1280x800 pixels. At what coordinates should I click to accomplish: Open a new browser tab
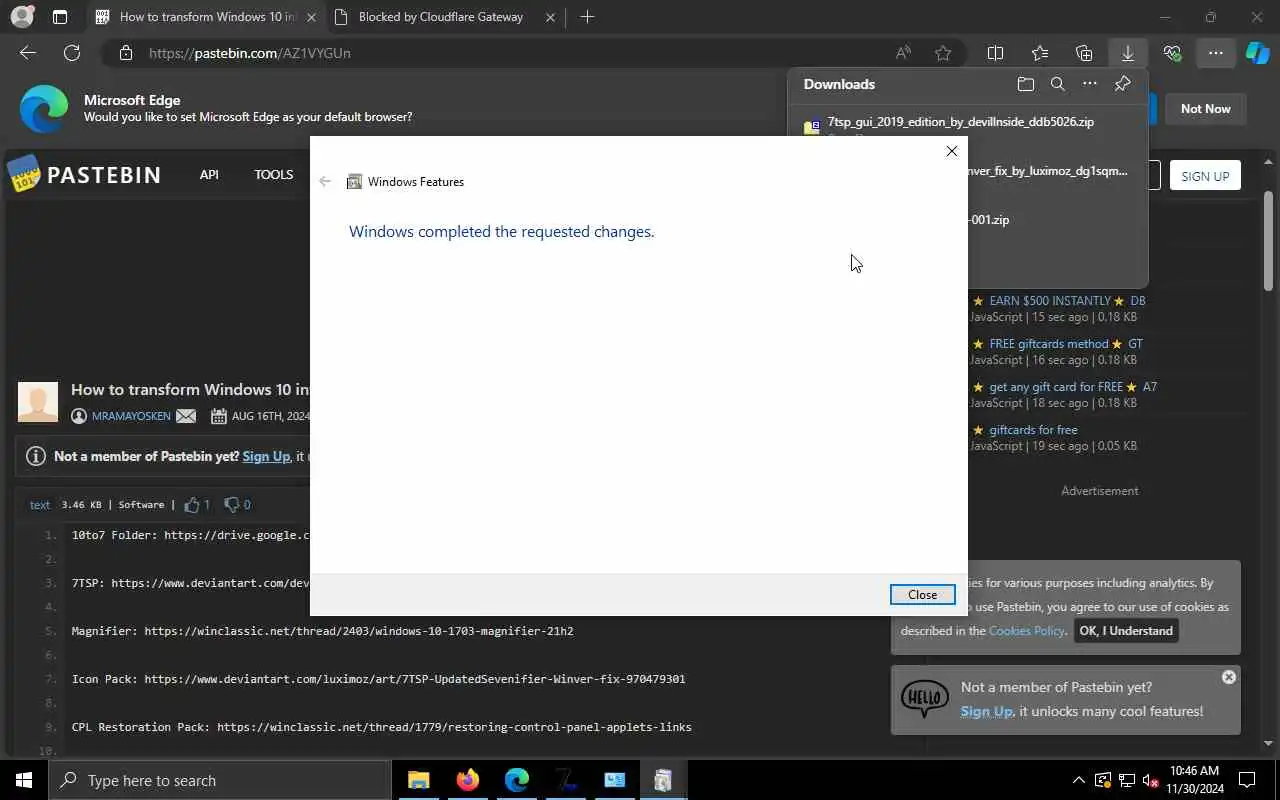coord(587,17)
